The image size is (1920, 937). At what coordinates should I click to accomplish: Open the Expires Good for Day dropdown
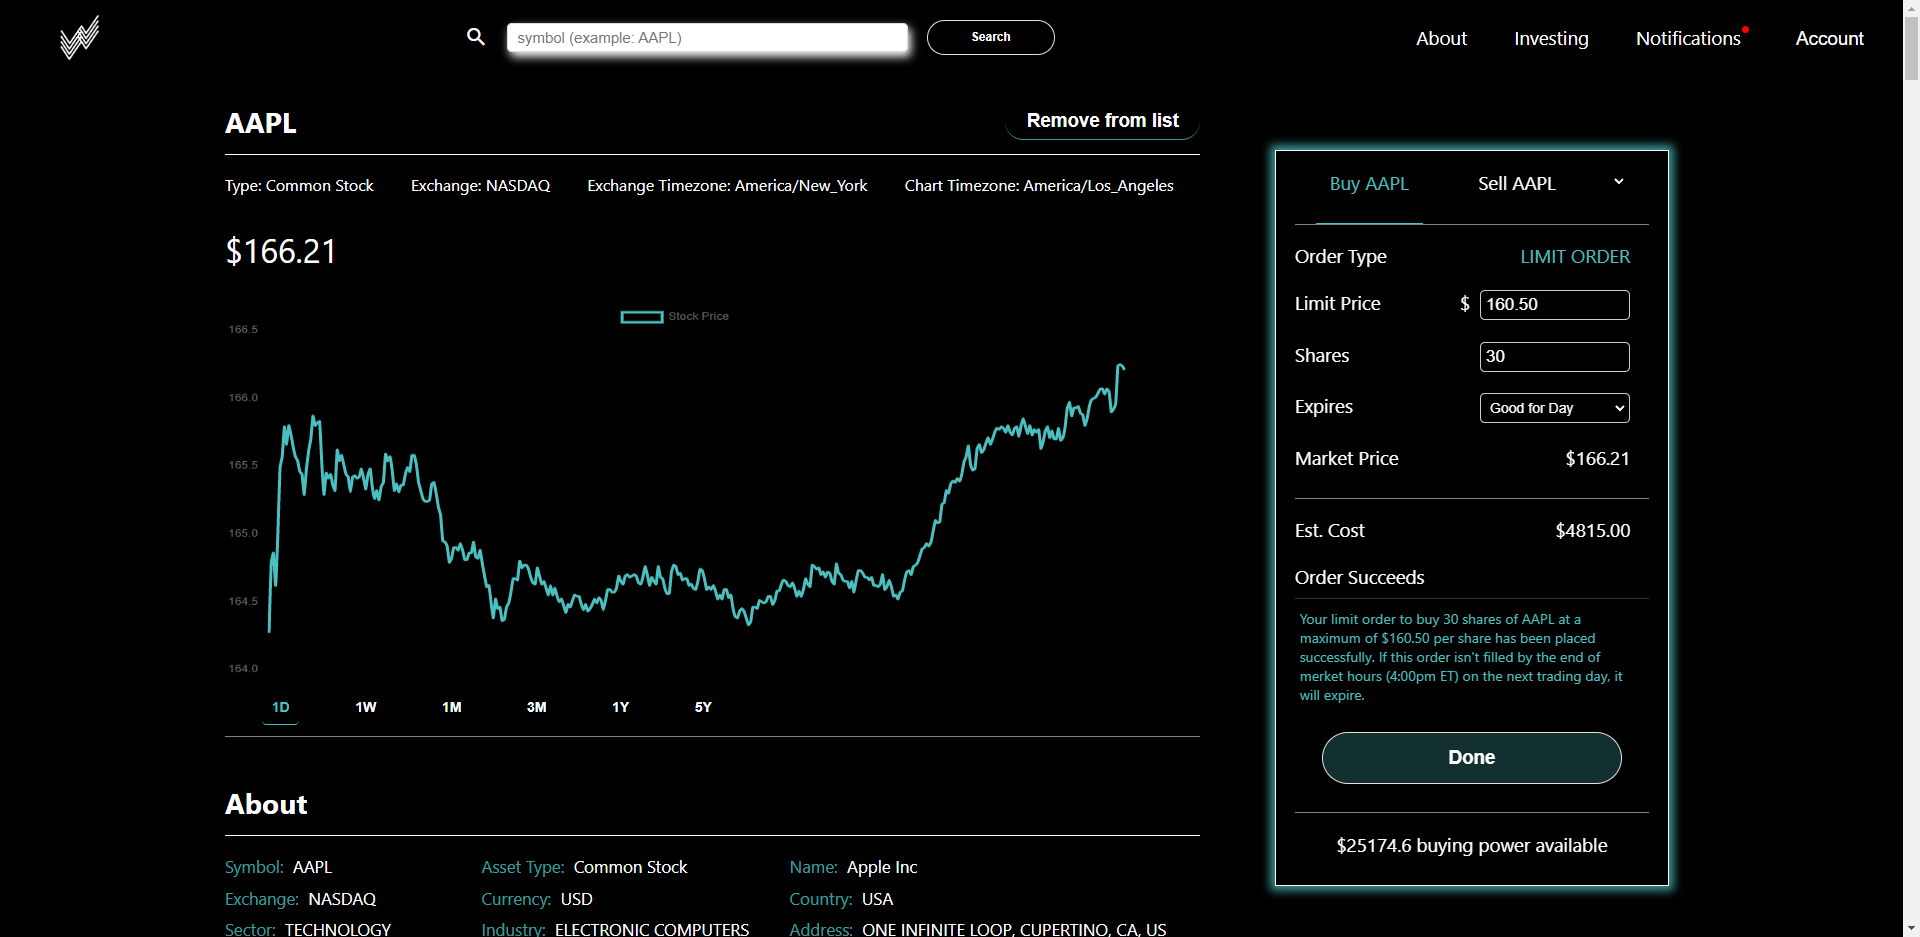[1554, 408]
